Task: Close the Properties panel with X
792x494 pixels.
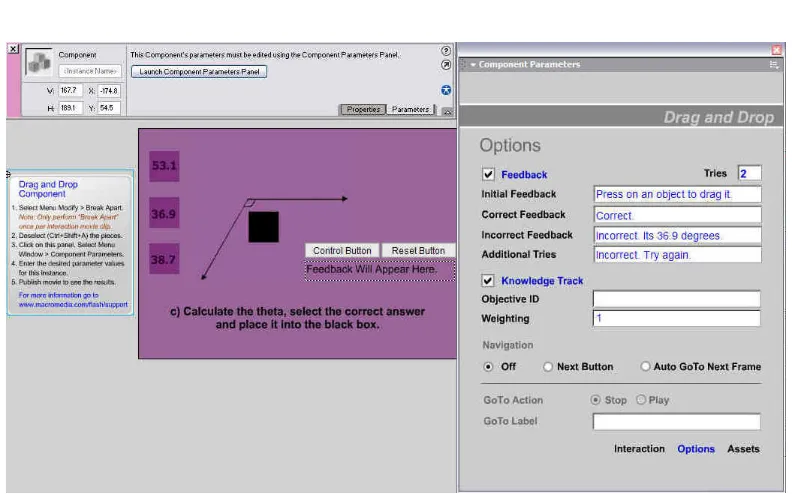Action: pos(13,49)
